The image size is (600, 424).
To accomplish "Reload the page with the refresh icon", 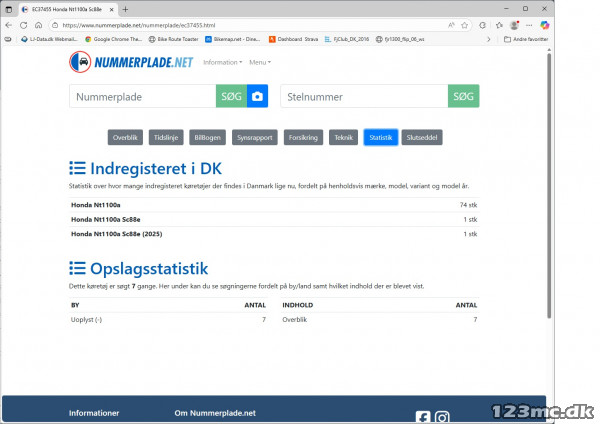I will click(x=42, y=24).
